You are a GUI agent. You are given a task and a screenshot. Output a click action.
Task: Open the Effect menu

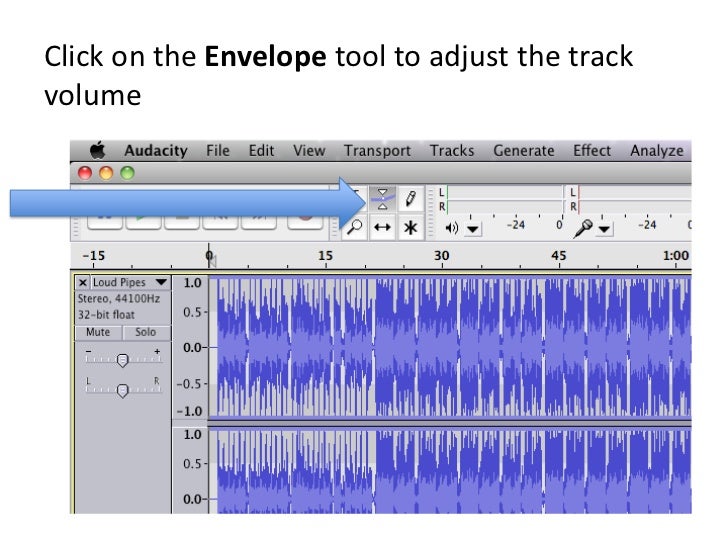click(x=592, y=150)
